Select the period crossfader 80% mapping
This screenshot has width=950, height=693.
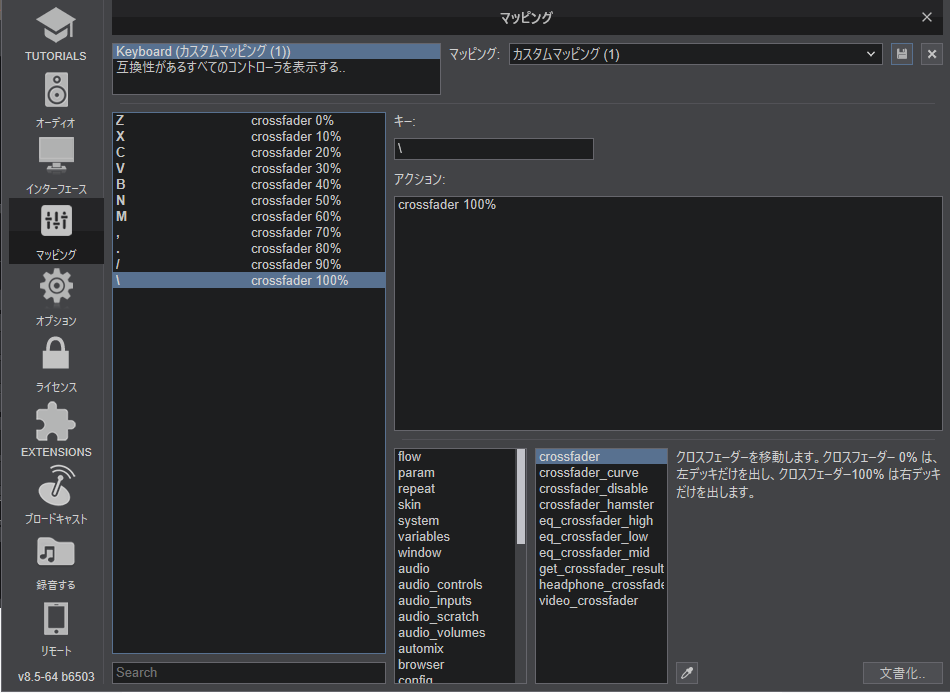pos(248,248)
